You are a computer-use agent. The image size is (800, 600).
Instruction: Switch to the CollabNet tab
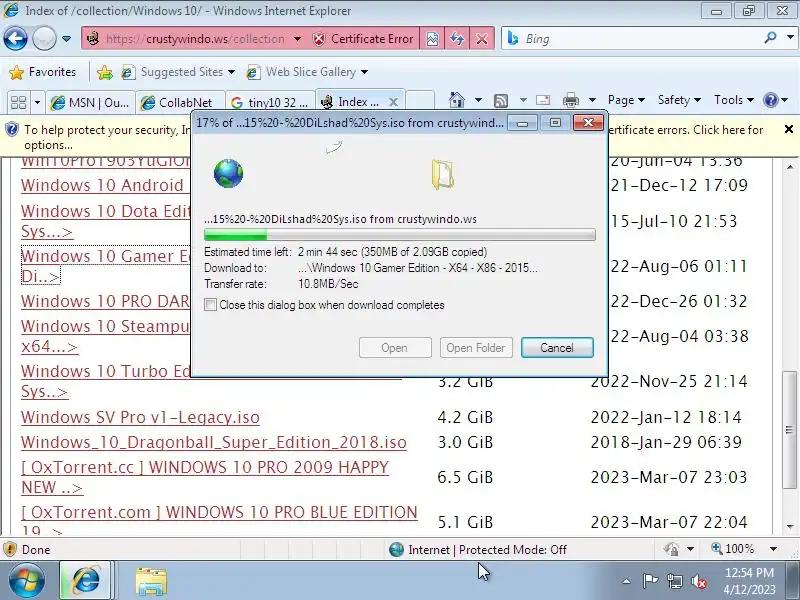click(x=181, y=103)
